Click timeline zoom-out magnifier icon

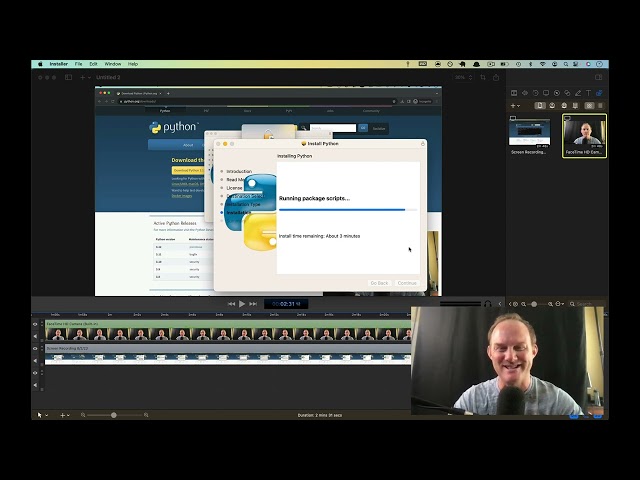[83, 415]
